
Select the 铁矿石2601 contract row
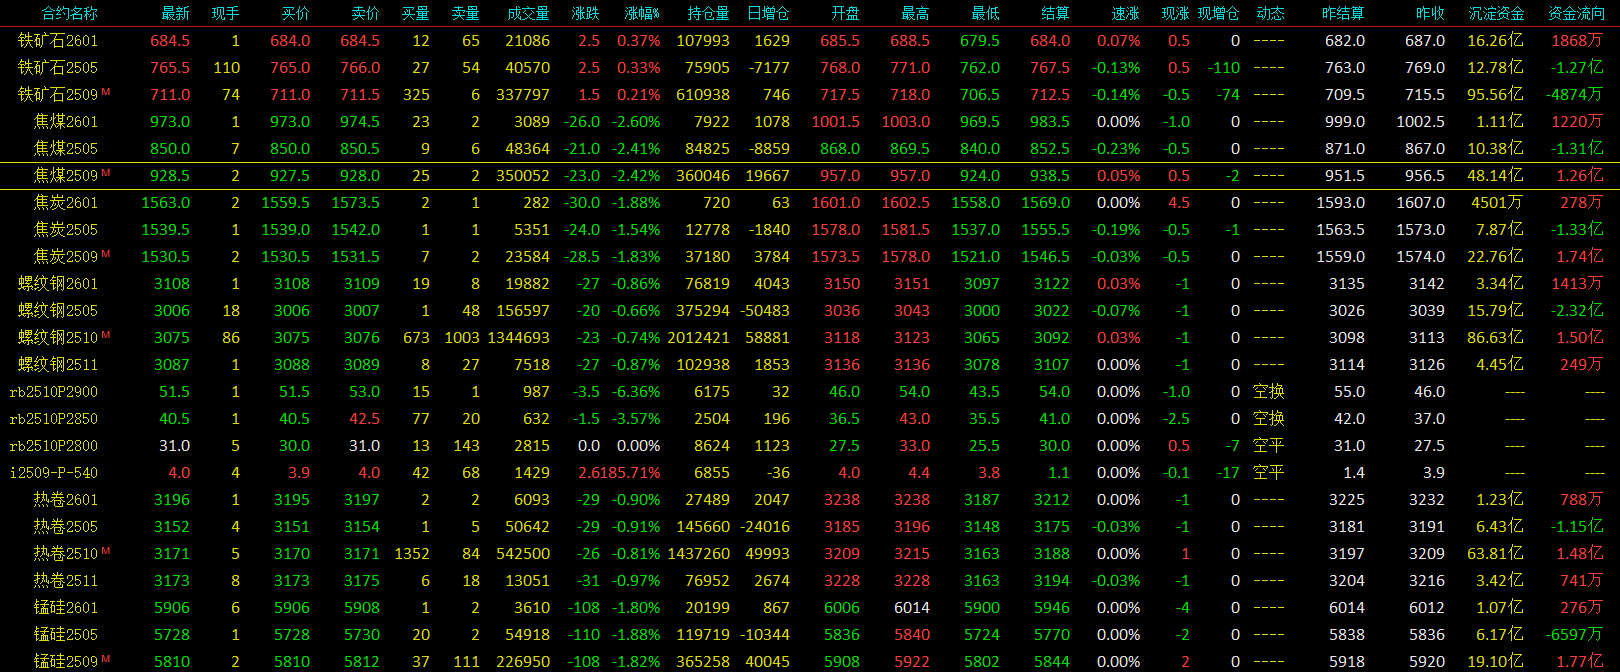pos(58,41)
